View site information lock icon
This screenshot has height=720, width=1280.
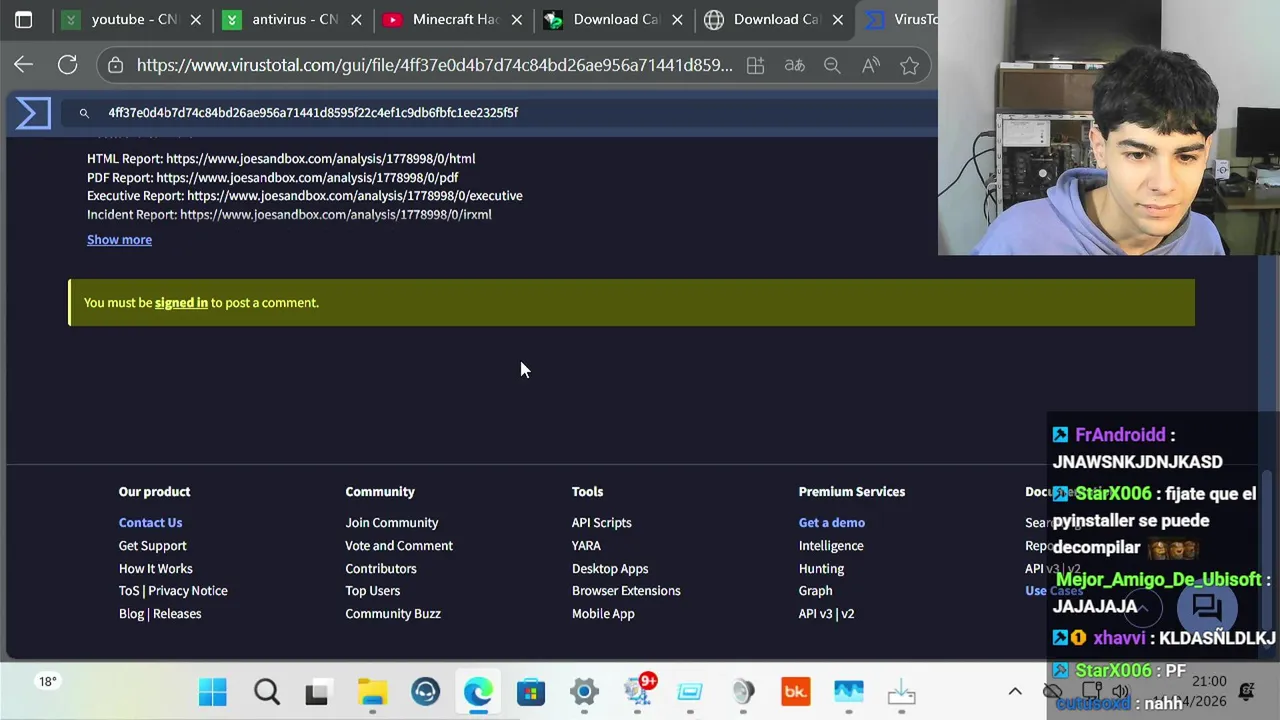click(x=116, y=65)
